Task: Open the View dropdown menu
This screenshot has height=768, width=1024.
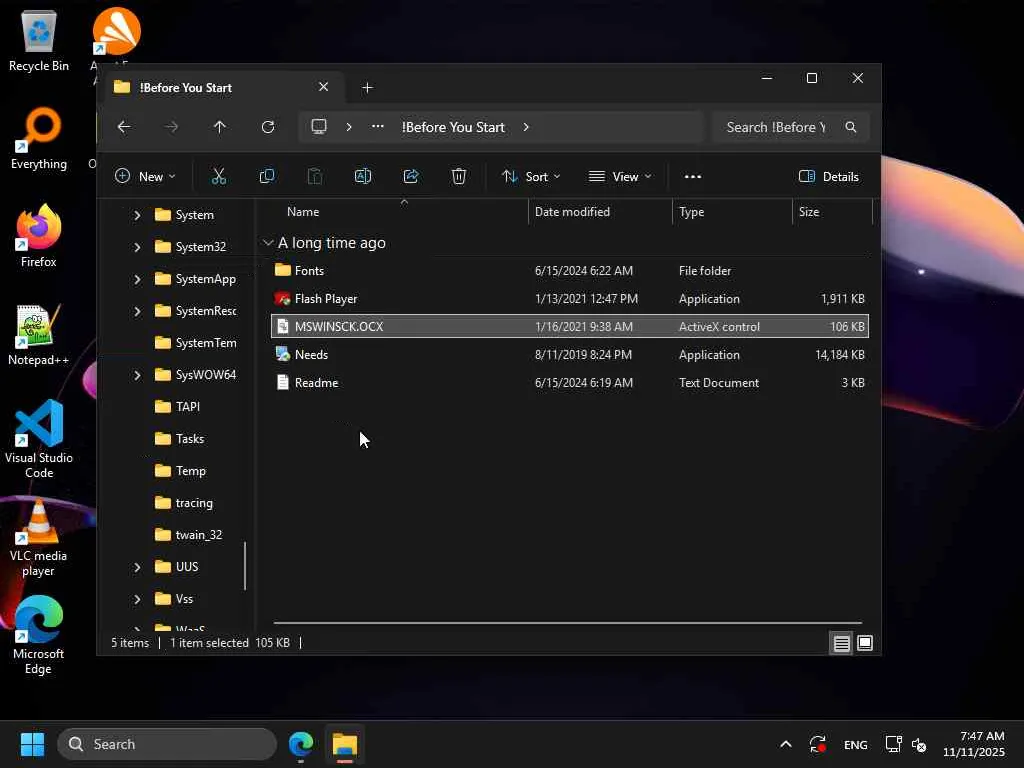Action: coord(620,176)
